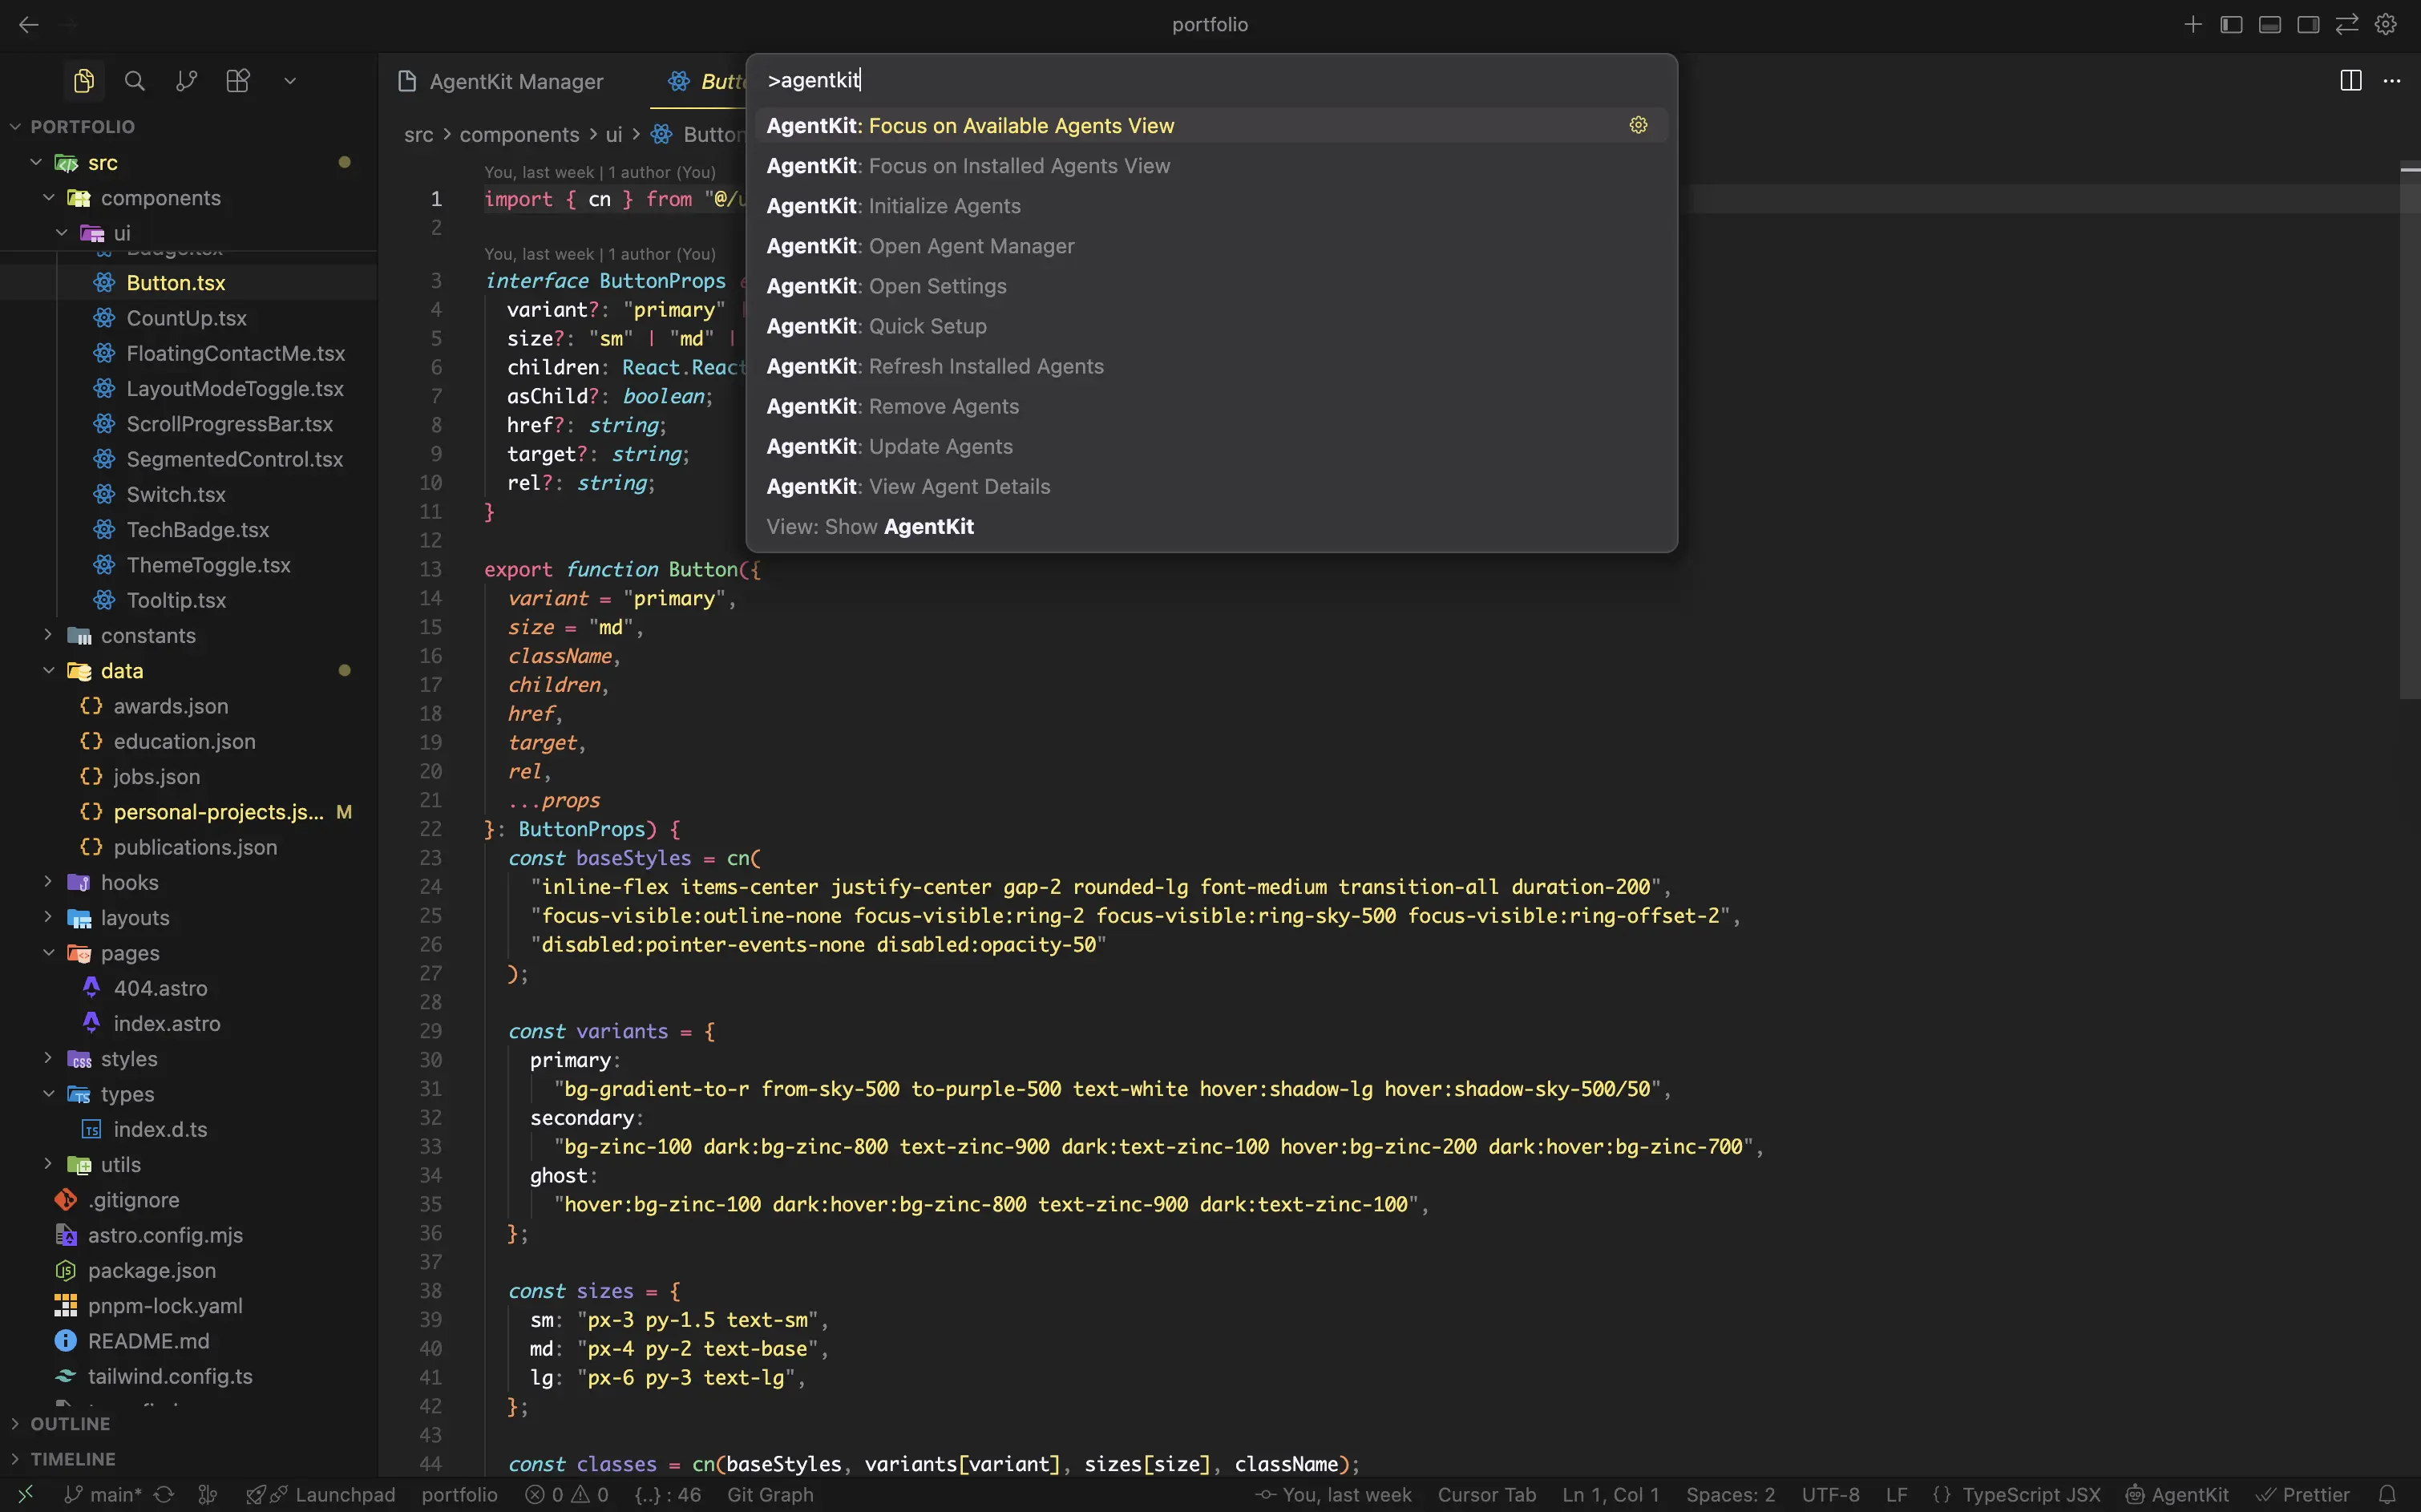Run AgentKit: Quick Setup

pyautogui.click(x=1211, y=326)
